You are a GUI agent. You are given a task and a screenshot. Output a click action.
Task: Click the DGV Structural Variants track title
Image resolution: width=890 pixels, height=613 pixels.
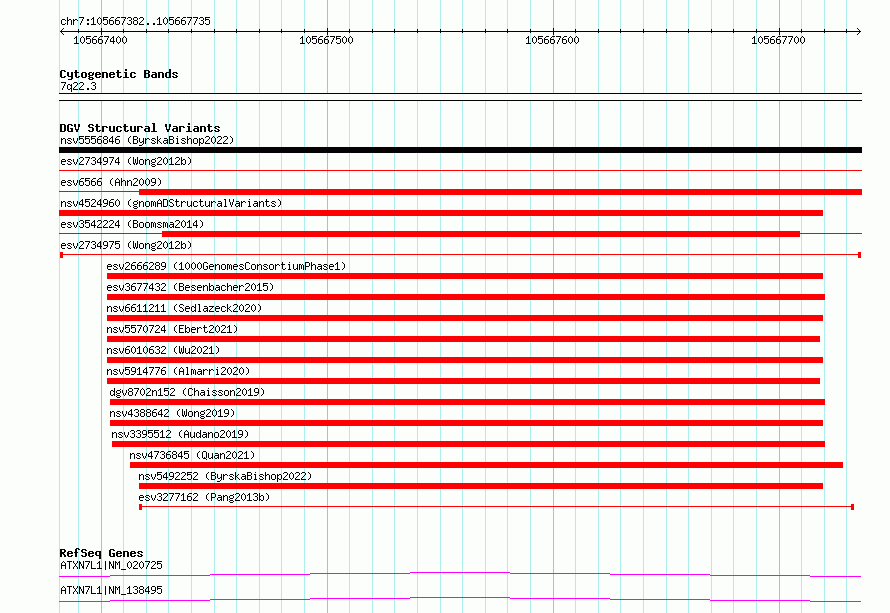[140, 128]
